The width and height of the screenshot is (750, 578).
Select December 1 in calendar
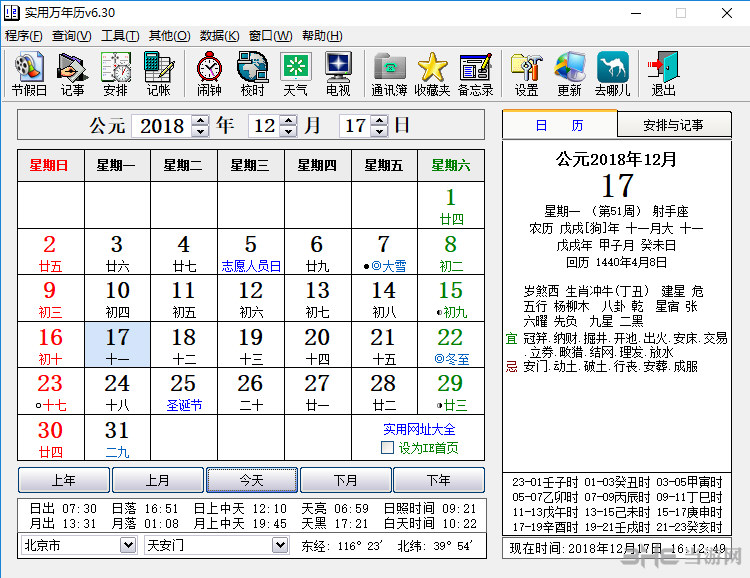451,205
